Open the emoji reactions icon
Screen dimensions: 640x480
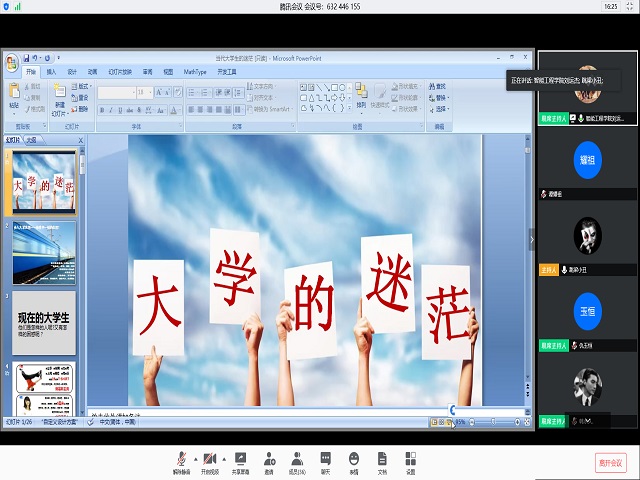pos(353,459)
